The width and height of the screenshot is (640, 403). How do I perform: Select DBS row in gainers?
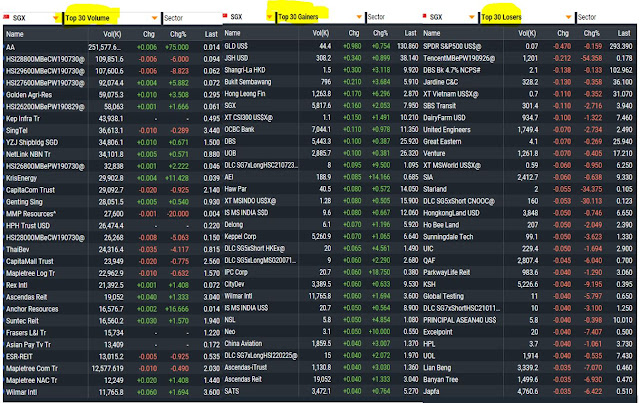pyautogui.click(x=322, y=141)
